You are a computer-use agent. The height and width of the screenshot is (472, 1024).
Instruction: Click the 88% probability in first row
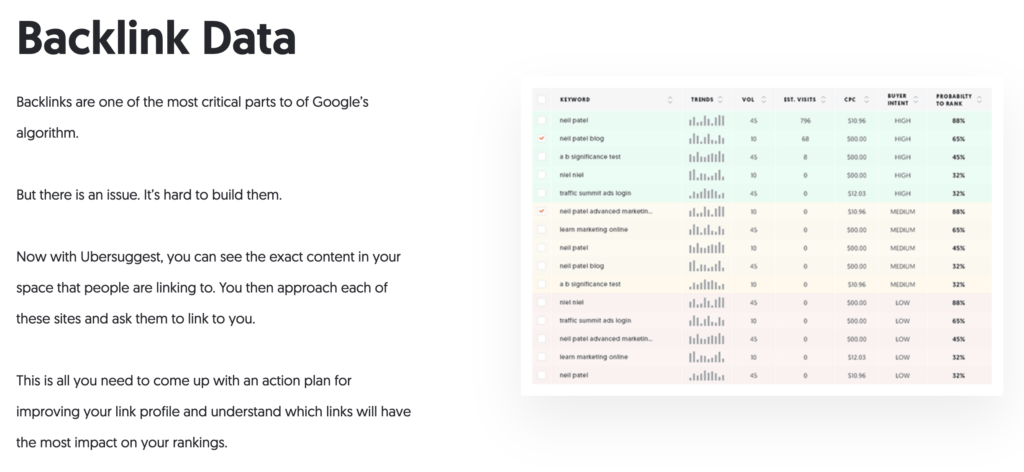pyautogui.click(x=958, y=121)
